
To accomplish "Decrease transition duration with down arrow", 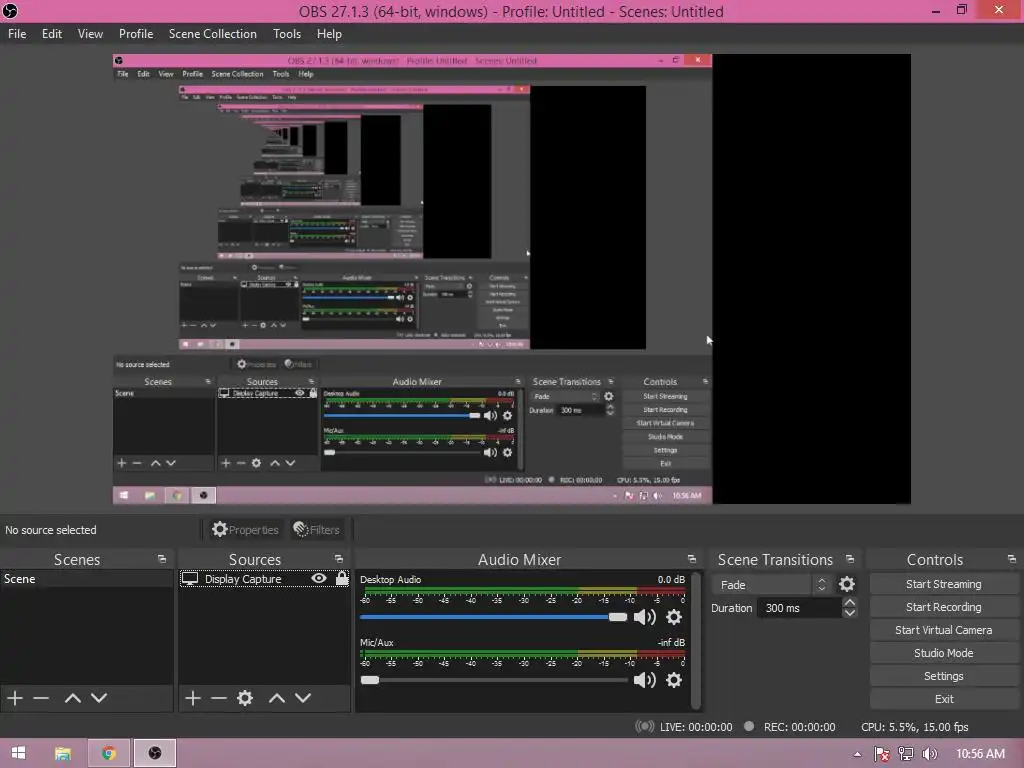I will coord(850,613).
